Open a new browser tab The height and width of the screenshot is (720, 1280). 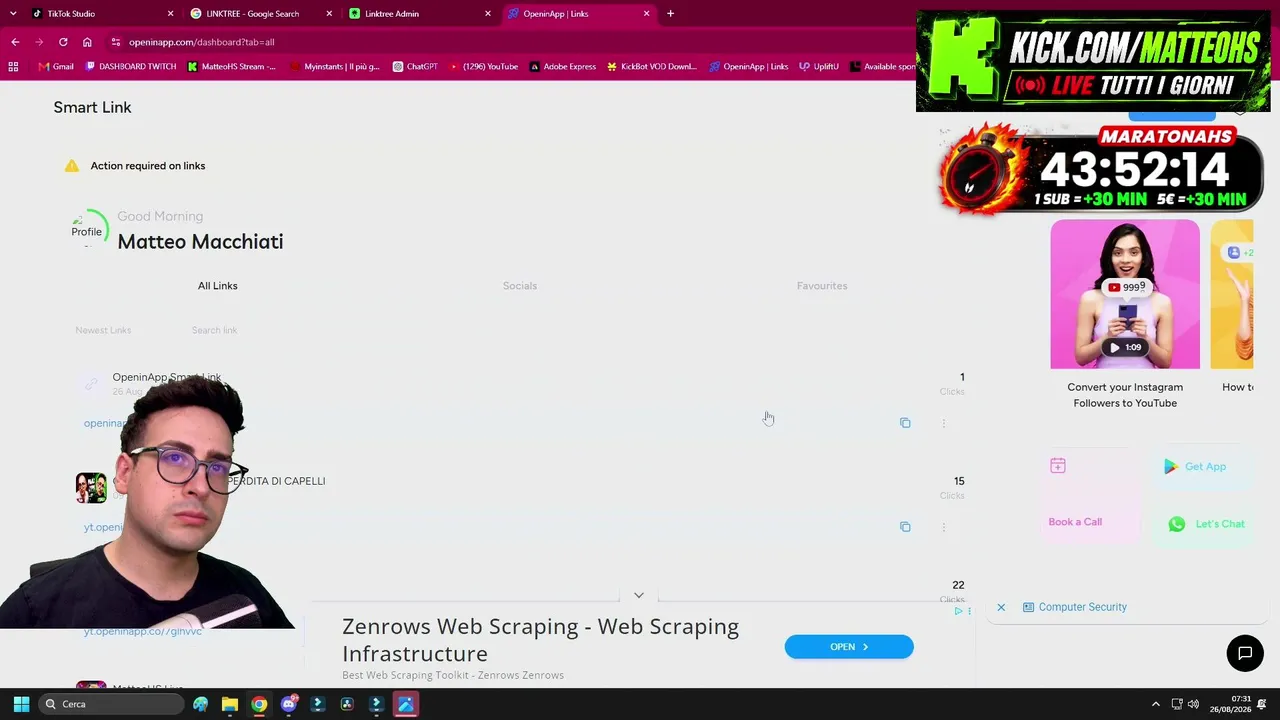pos(670,14)
